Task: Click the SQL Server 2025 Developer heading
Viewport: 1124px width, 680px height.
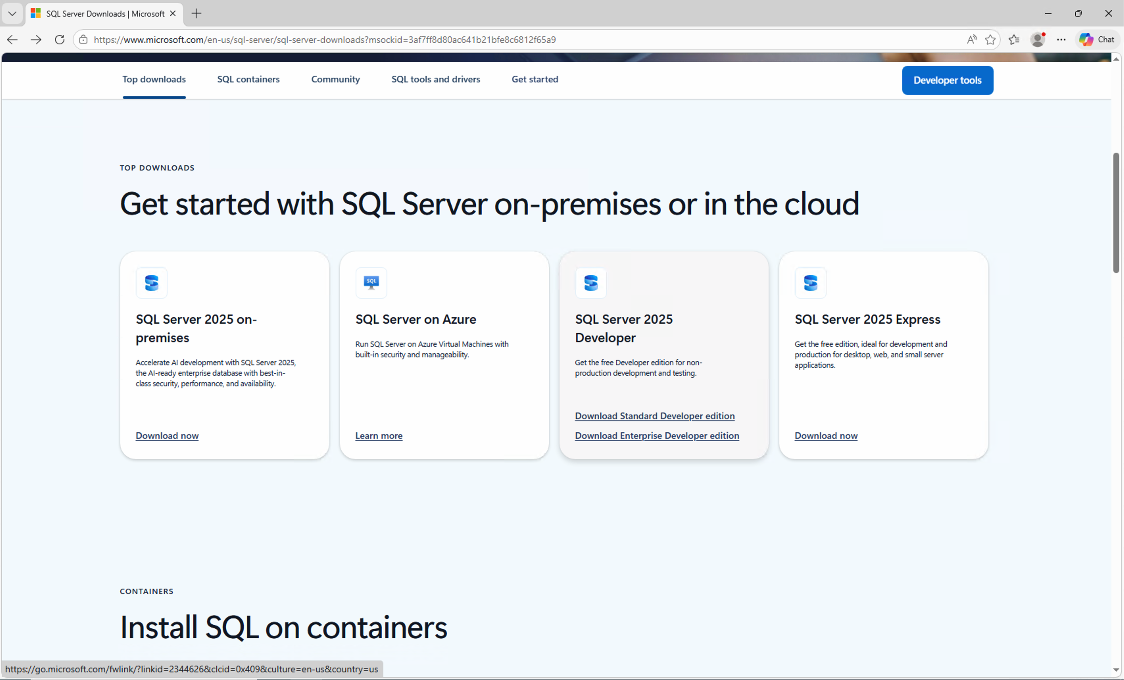Action: pos(624,328)
